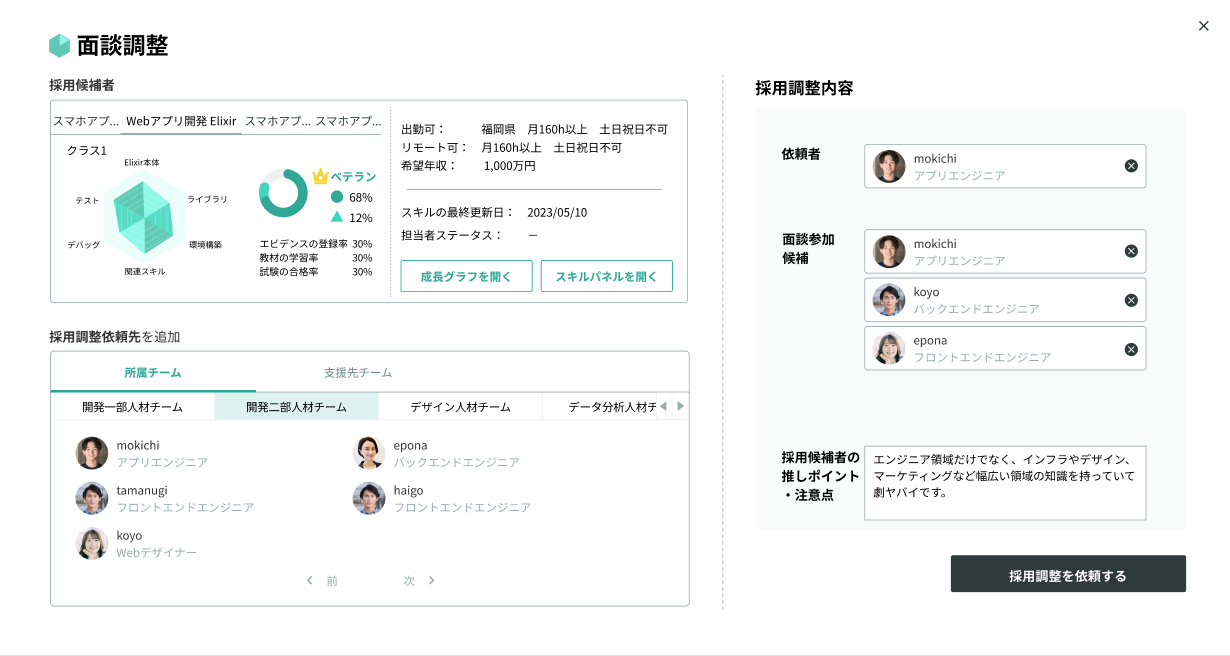Viewport: 1230px width, 656px height.
Task: Remove mokichi from the 依頼者 field
Action: click(1131, 166)
